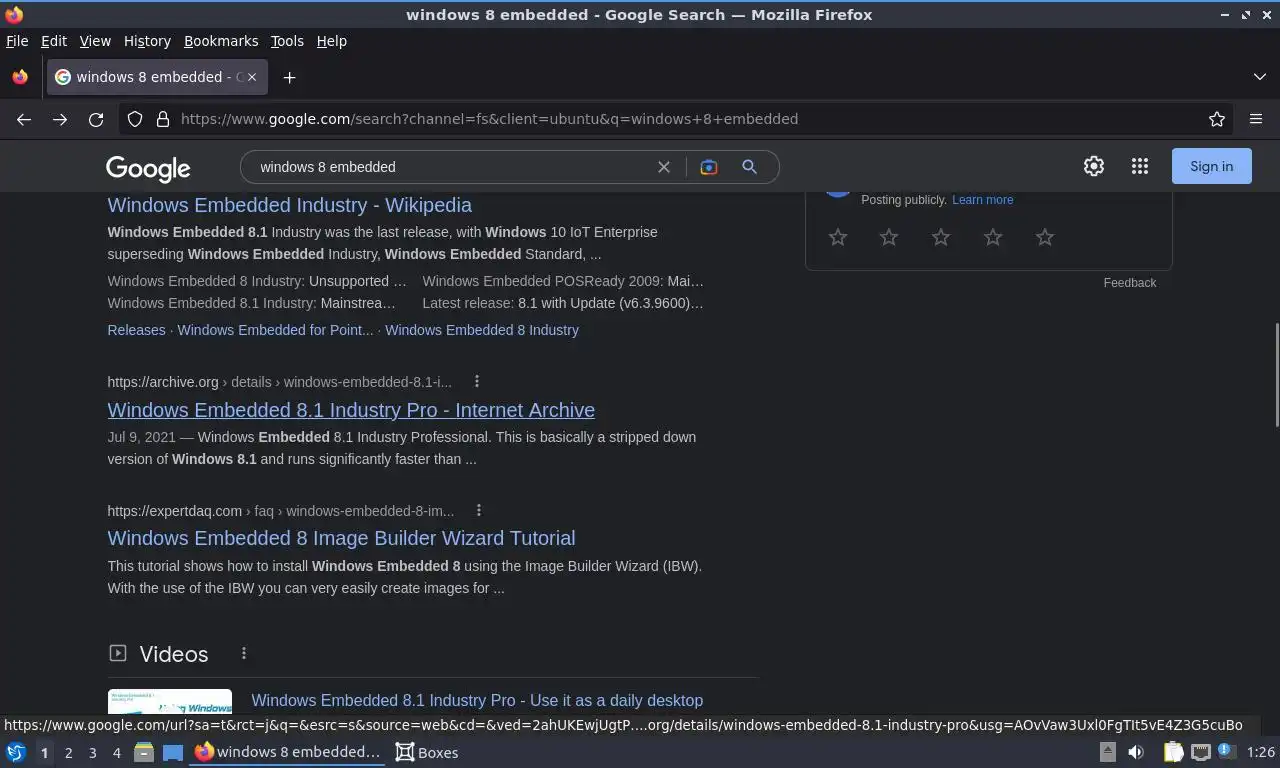Viewport: 1280px width, 768px height.
Task: Open the Help menu
Action: [332, 41]
